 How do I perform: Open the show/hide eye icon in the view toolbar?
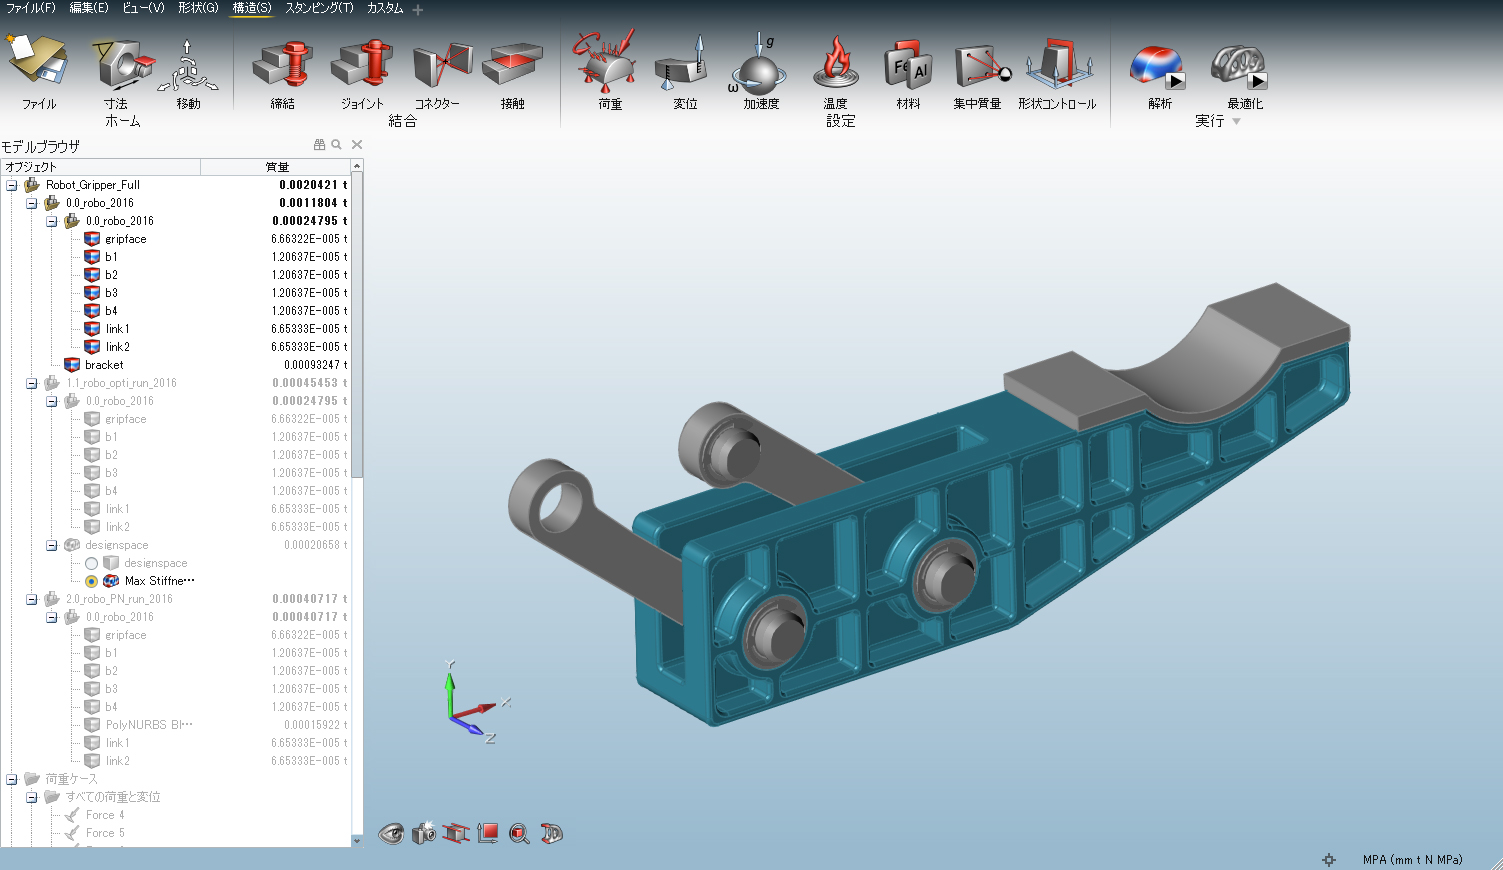click(391, 833)
